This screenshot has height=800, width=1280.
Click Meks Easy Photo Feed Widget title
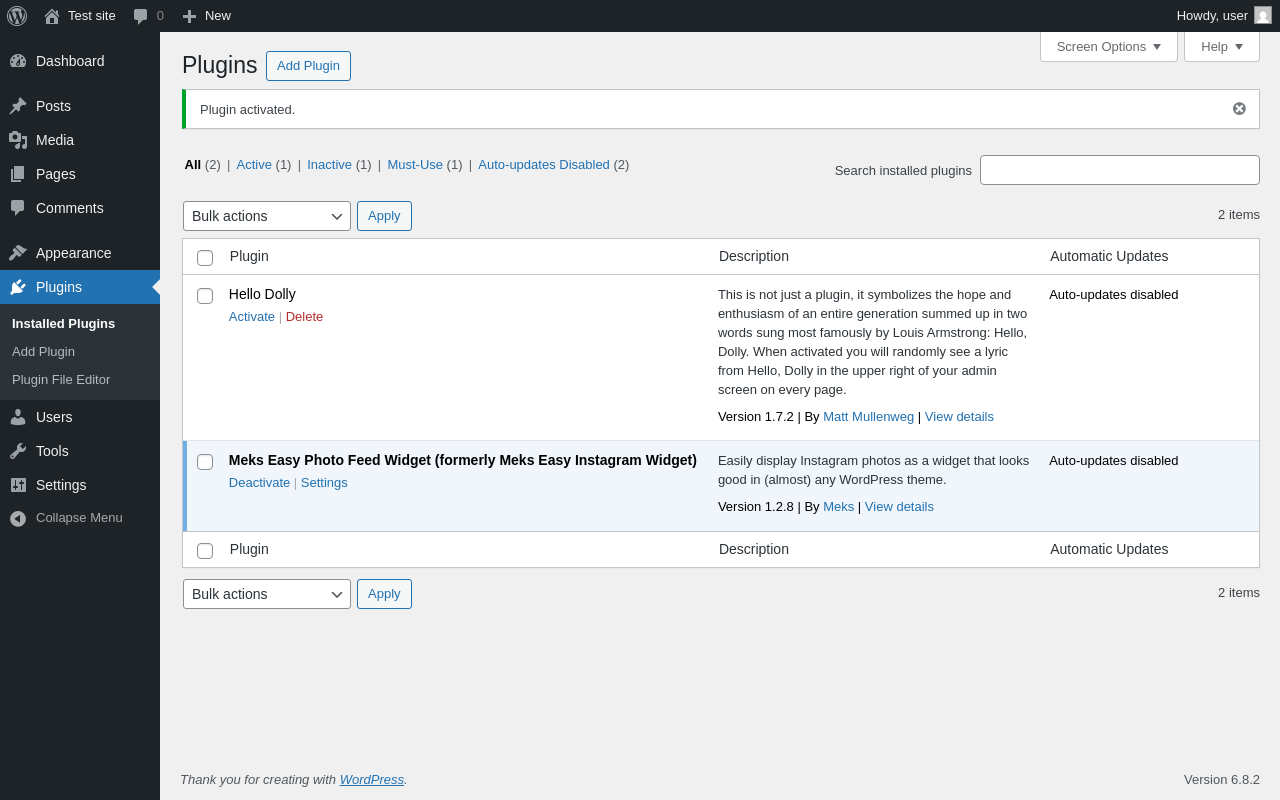tap(463, 460)
